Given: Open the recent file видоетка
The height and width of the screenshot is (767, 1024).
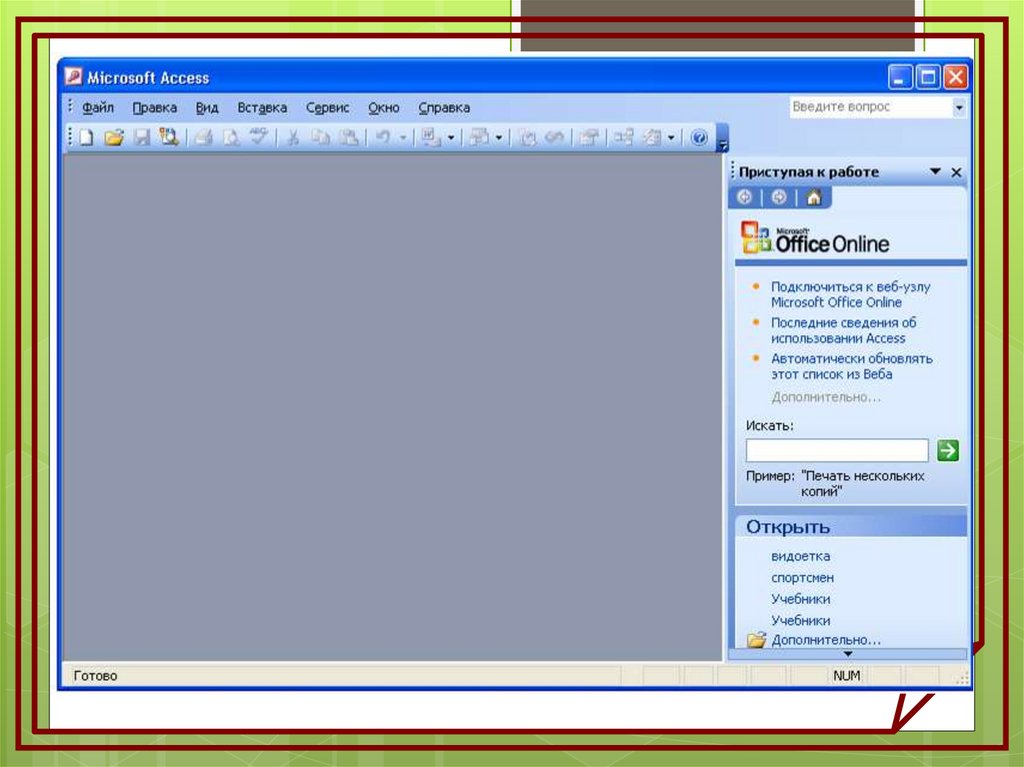Looking at the screenshot, I should (801, 557).
